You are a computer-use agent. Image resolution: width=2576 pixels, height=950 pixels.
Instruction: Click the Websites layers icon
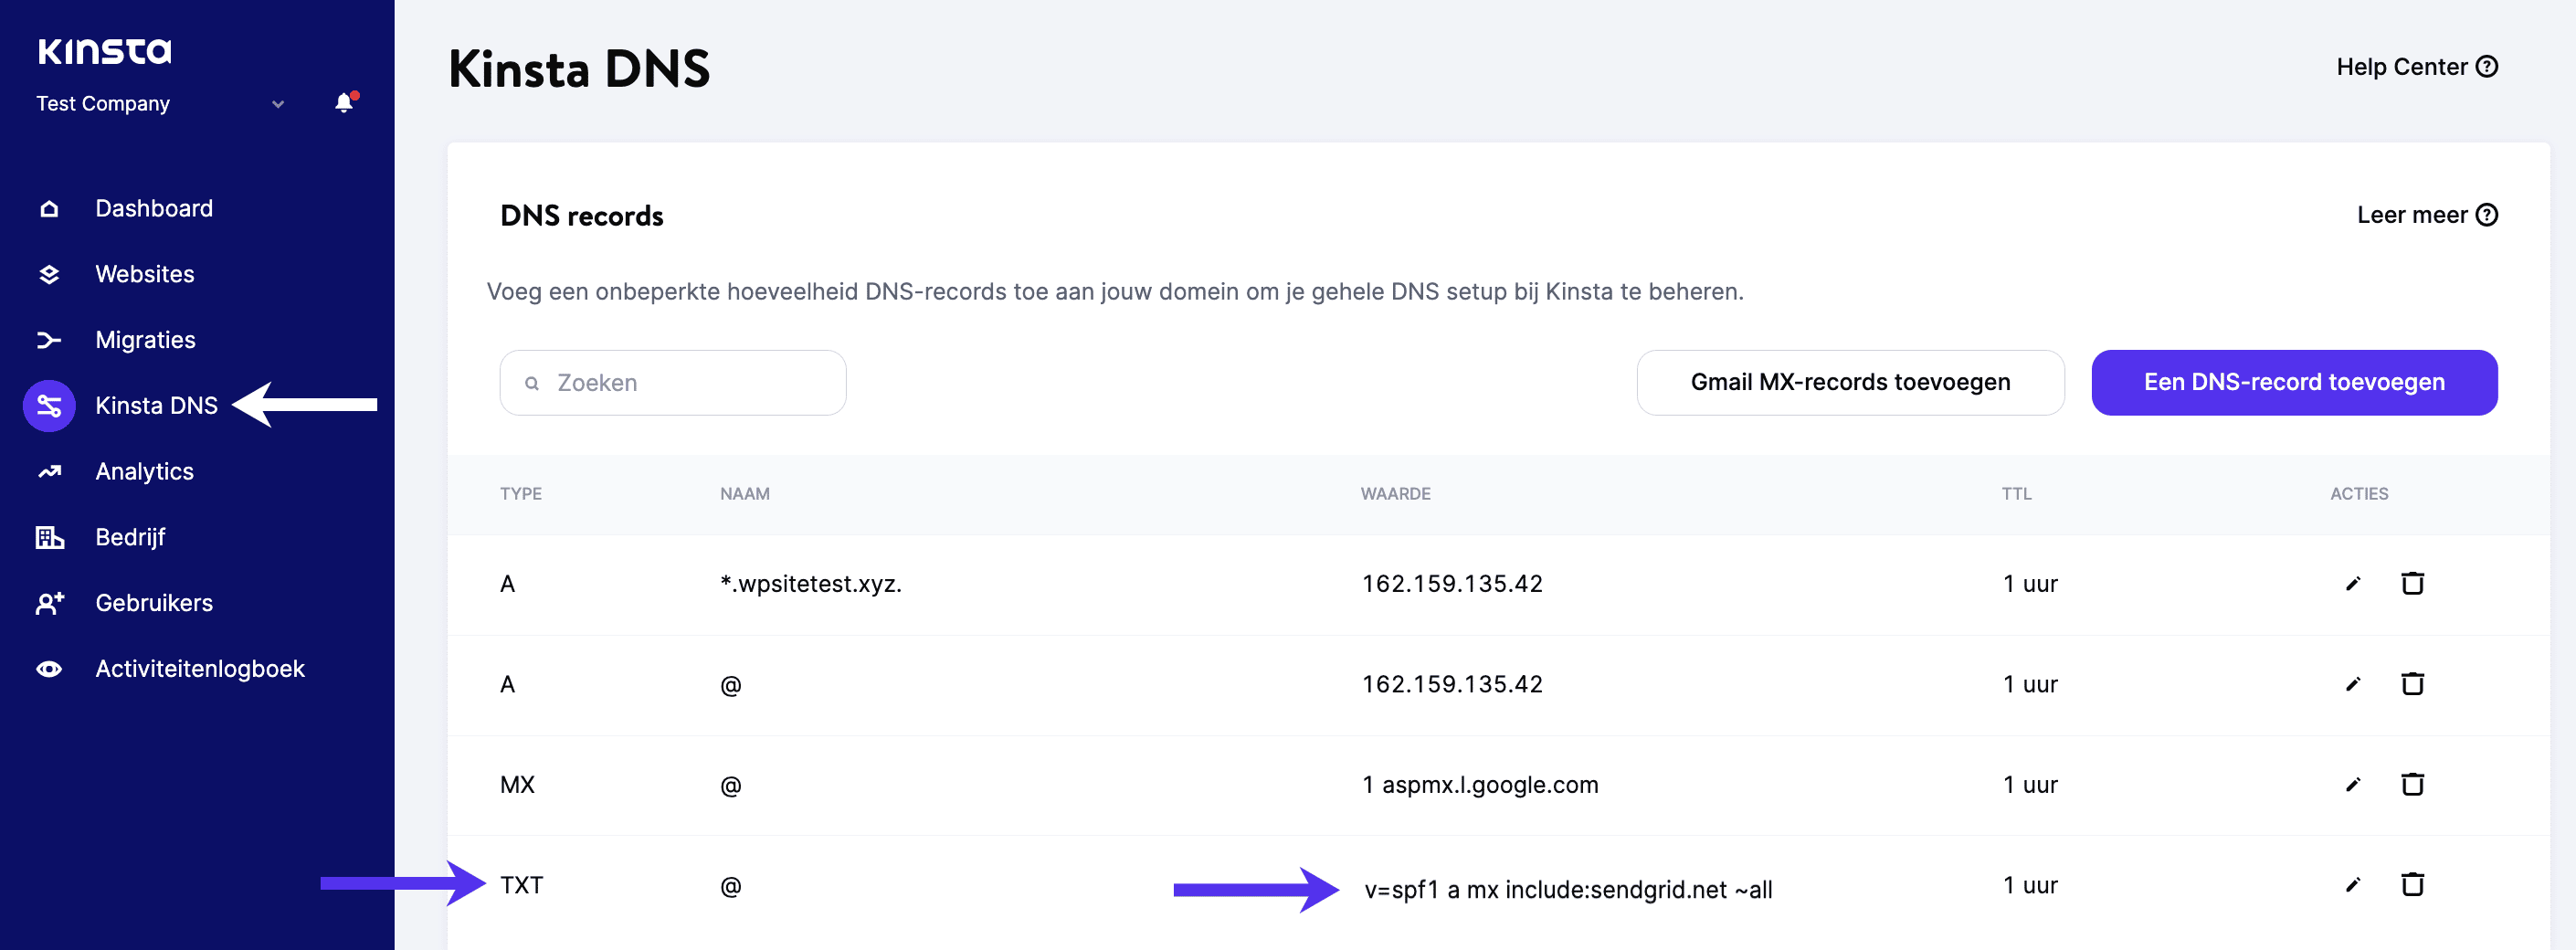(x=49, y=275)
